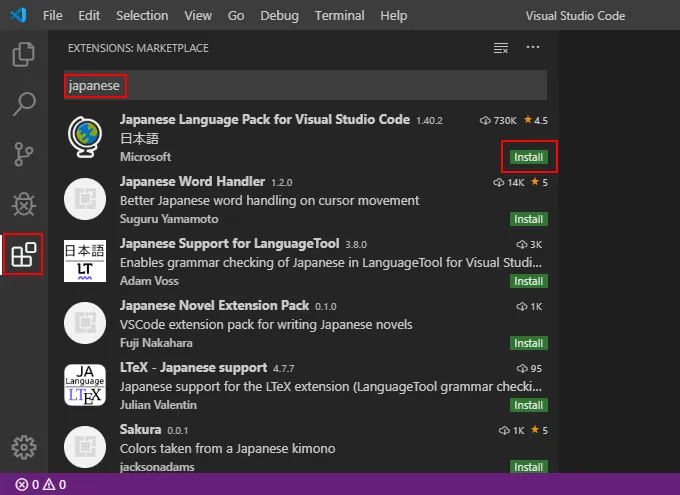Open the Go menu
This screenshot has height=495, width=680.
pos(236,16)
